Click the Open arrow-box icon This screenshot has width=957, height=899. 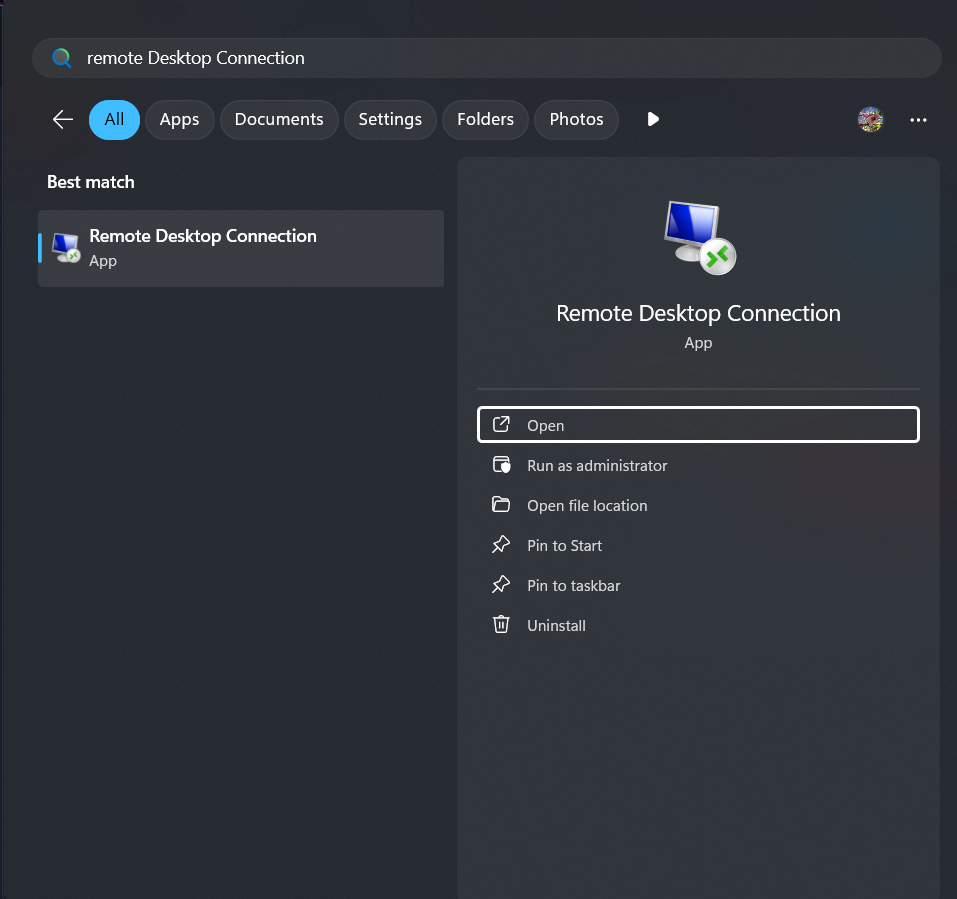tap(501, 424)
